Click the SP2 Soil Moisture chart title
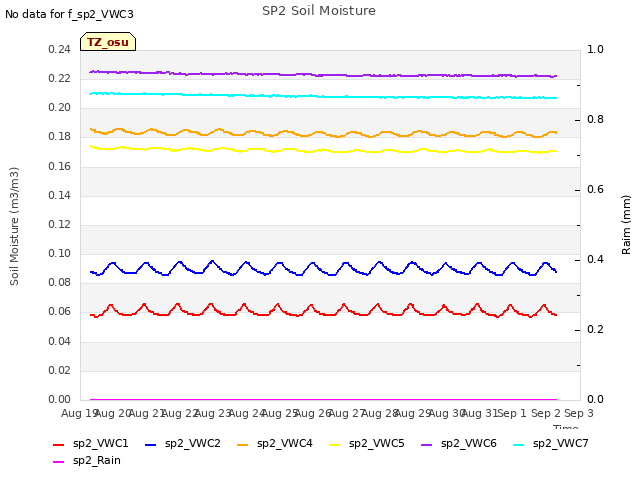Screen dimensions: 640x480 (319, 11)
